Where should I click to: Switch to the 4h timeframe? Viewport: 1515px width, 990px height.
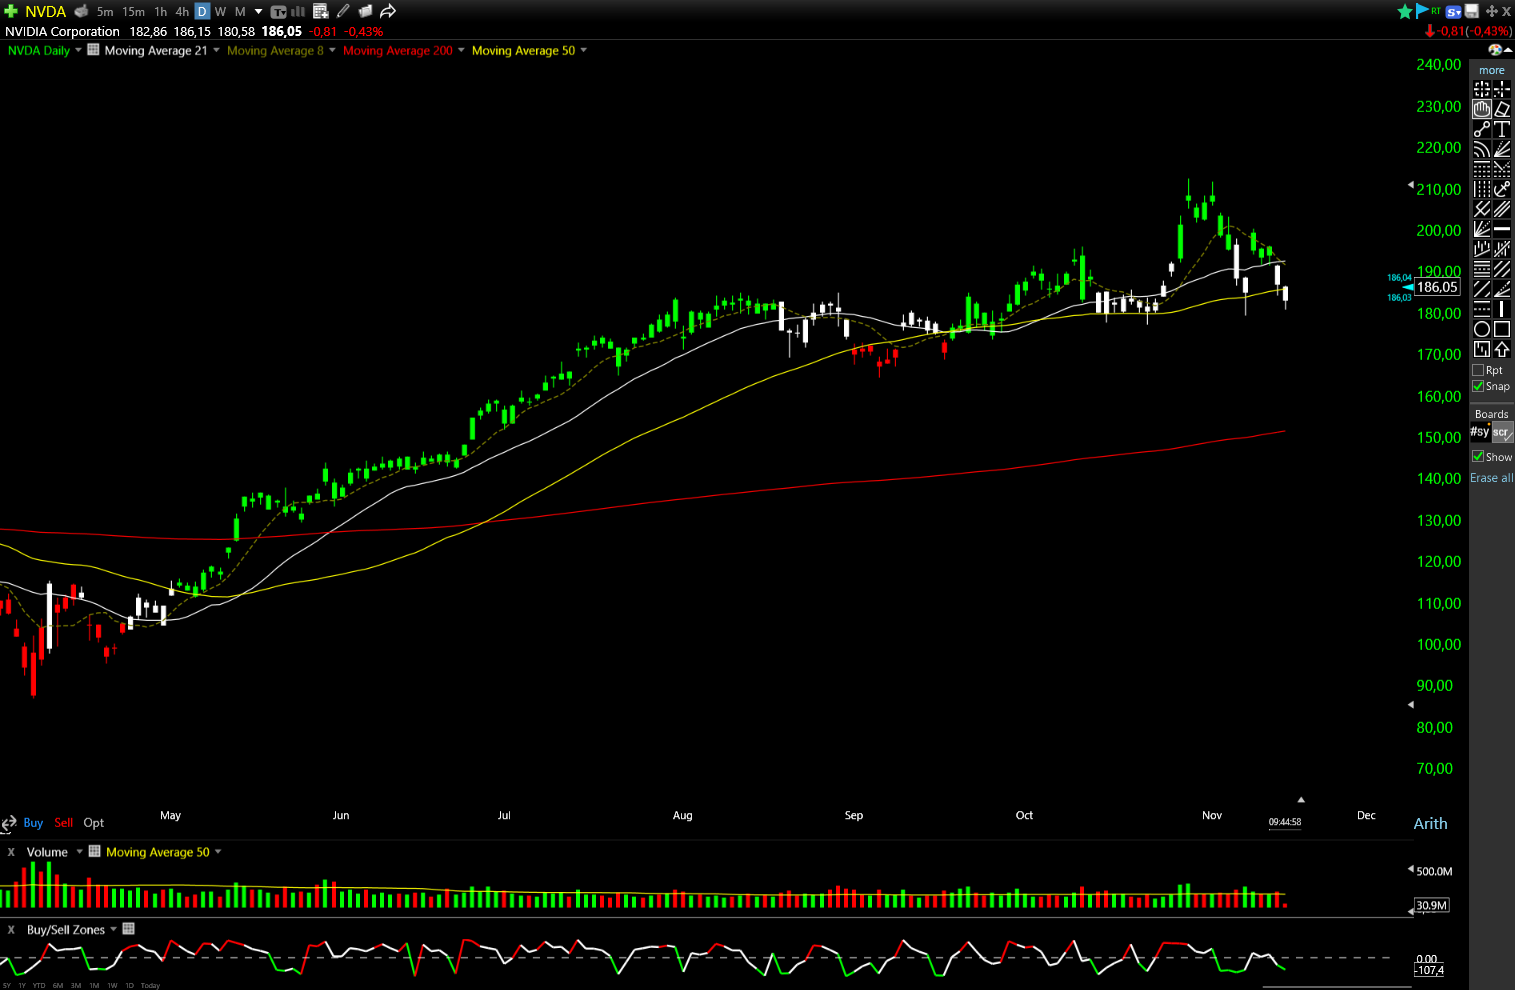pyautogui.click(x=182, y=12)
